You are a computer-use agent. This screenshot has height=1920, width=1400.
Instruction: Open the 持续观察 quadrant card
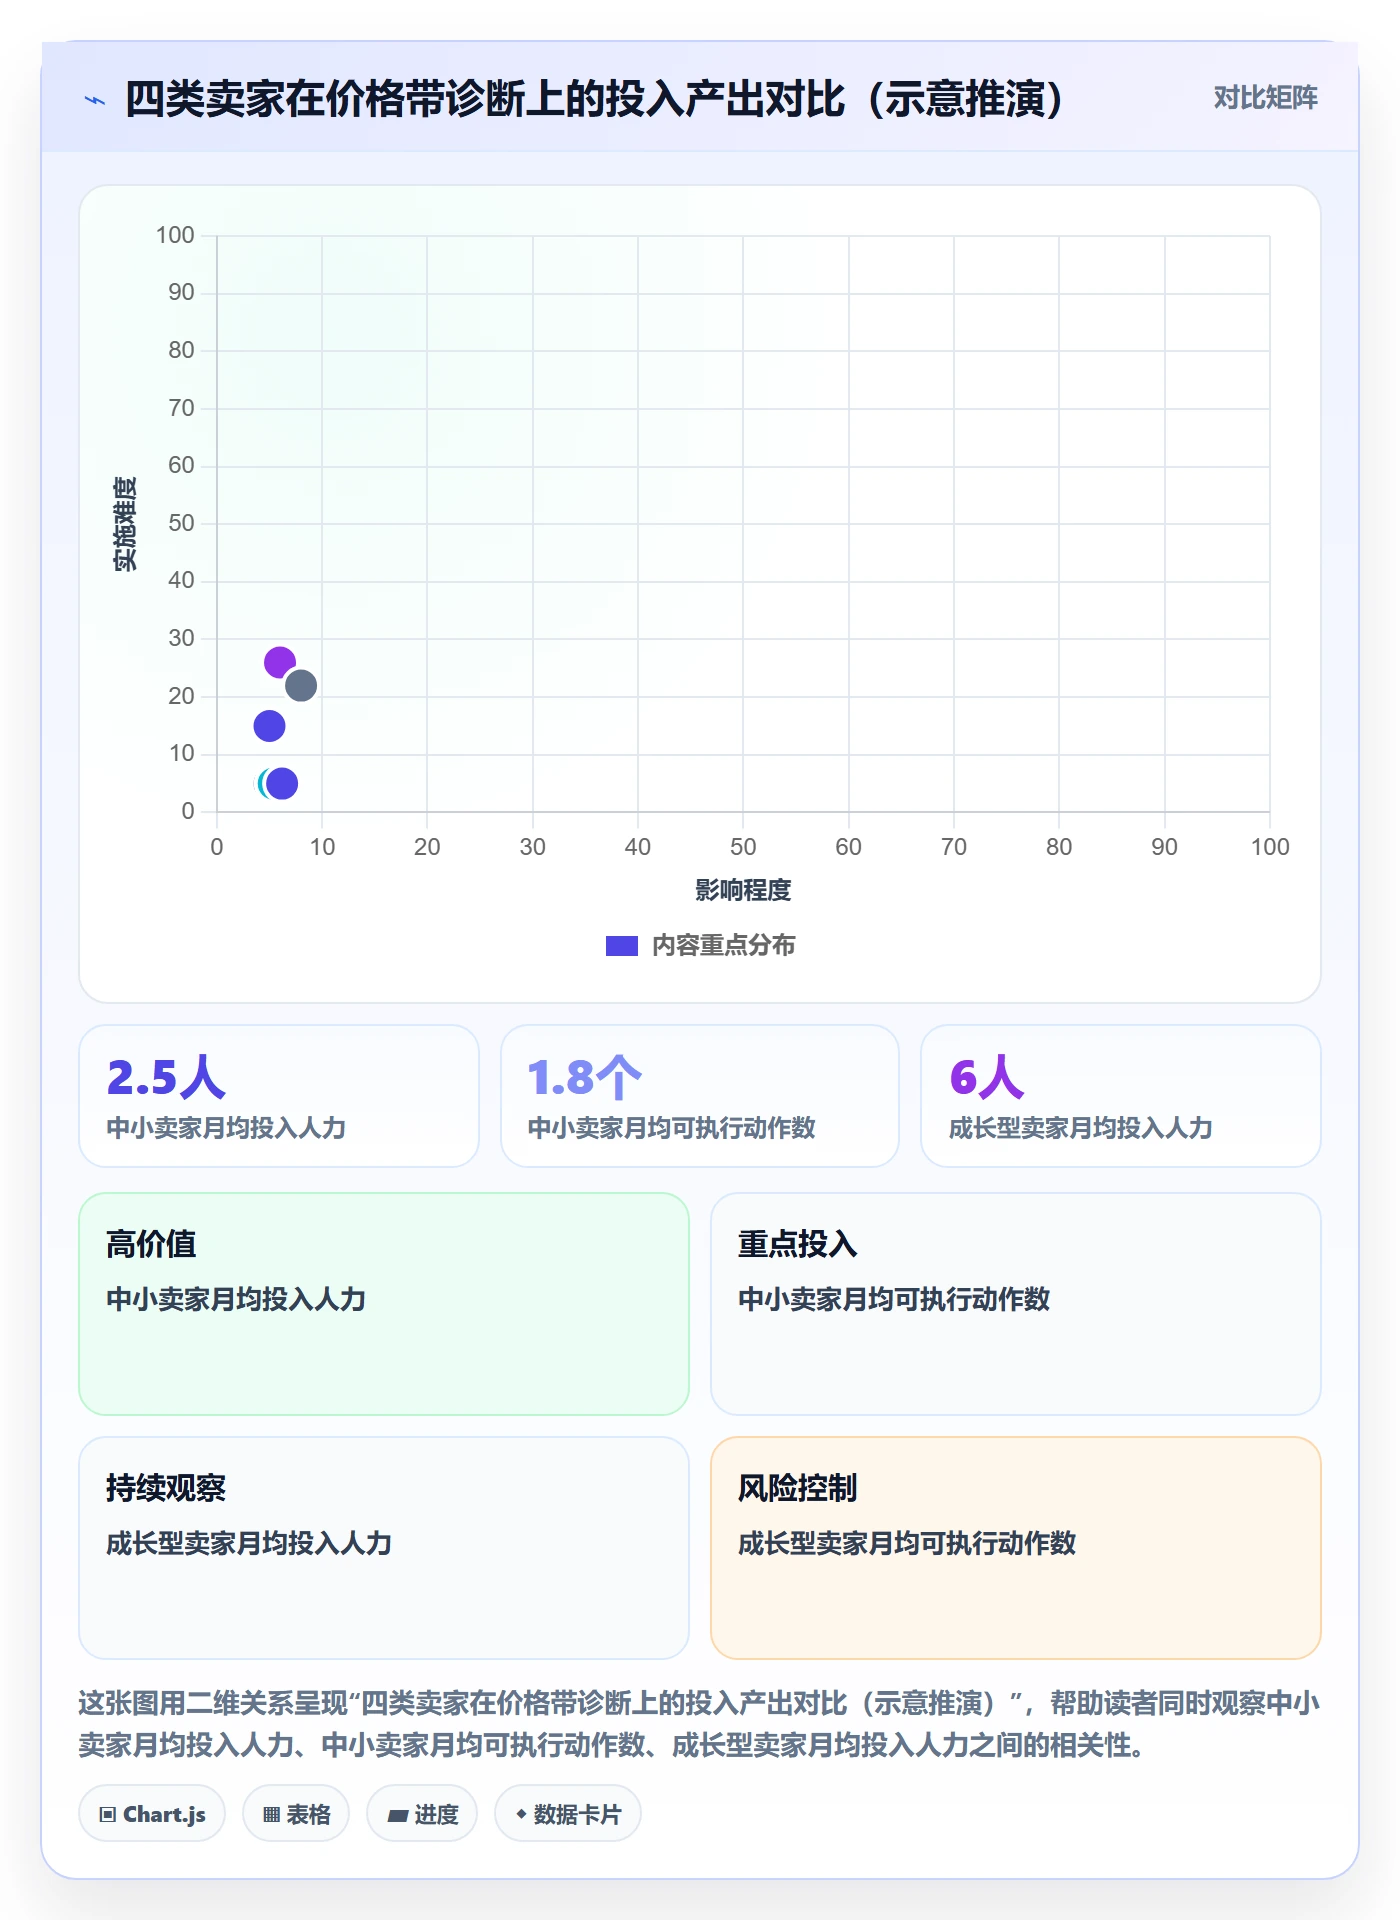click(x=384, y=1548)
